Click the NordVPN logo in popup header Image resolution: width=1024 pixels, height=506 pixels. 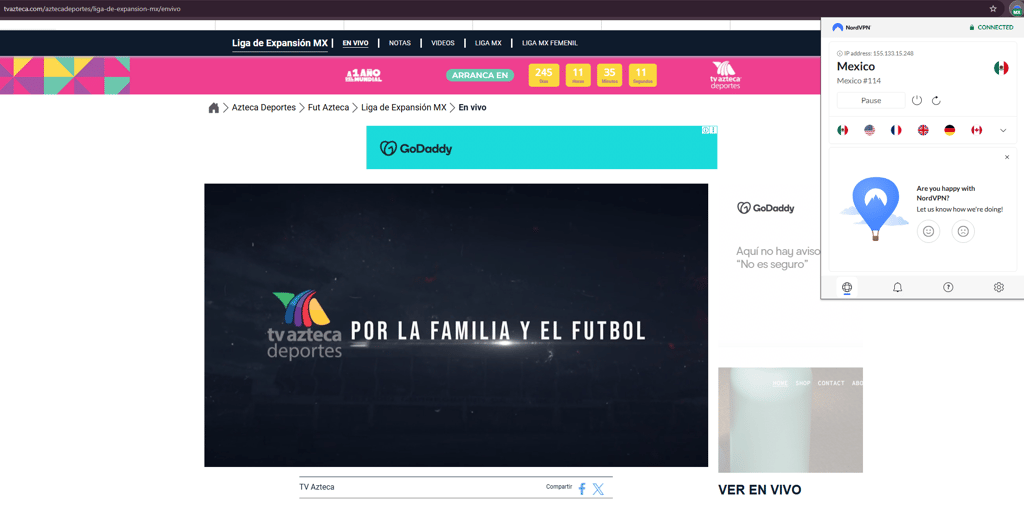pyautogui.click(x=852, y=27)
